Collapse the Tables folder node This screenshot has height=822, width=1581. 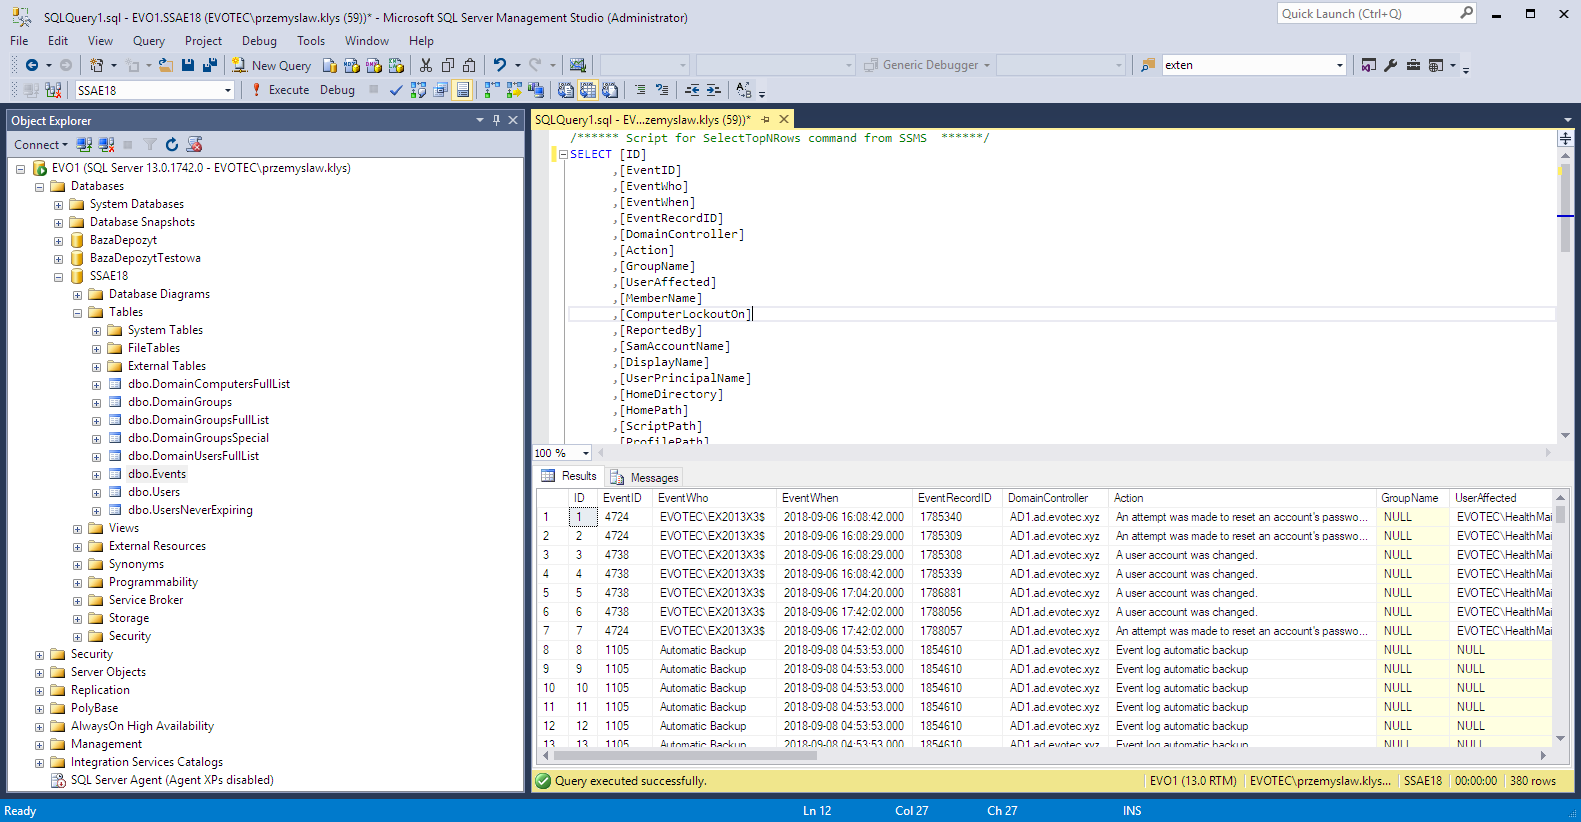pyautogui.click(x=78, y=313)
